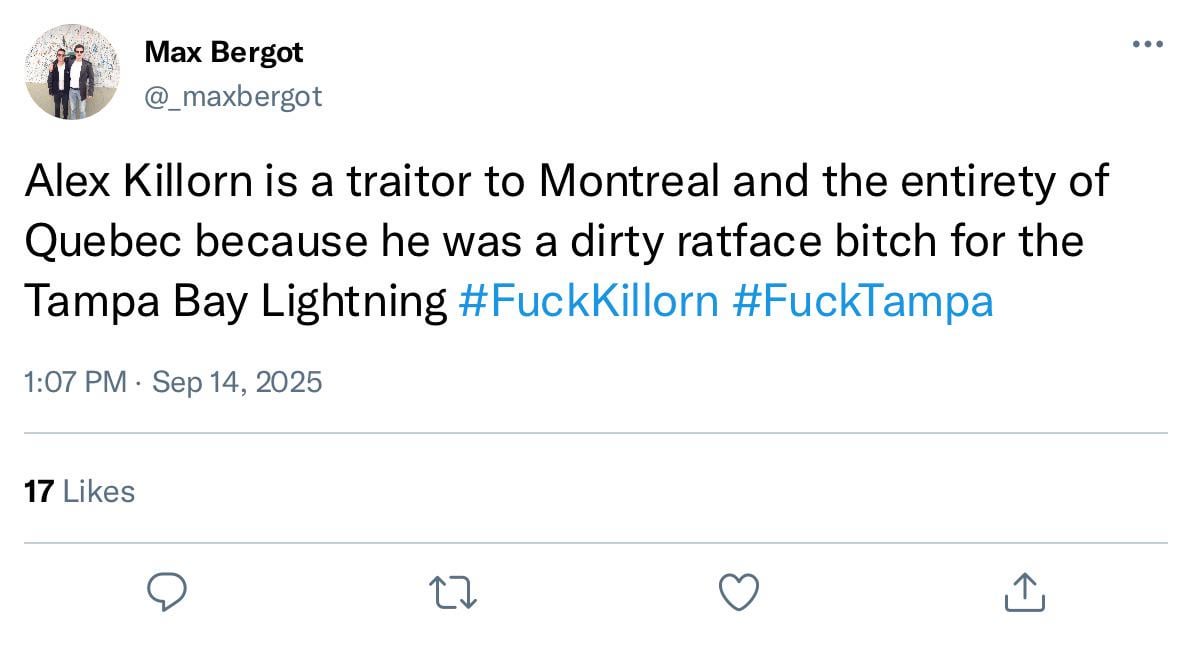1192x664 pixels.
Task: Click the Max Bergot display name
Action: tap(223, 52)
